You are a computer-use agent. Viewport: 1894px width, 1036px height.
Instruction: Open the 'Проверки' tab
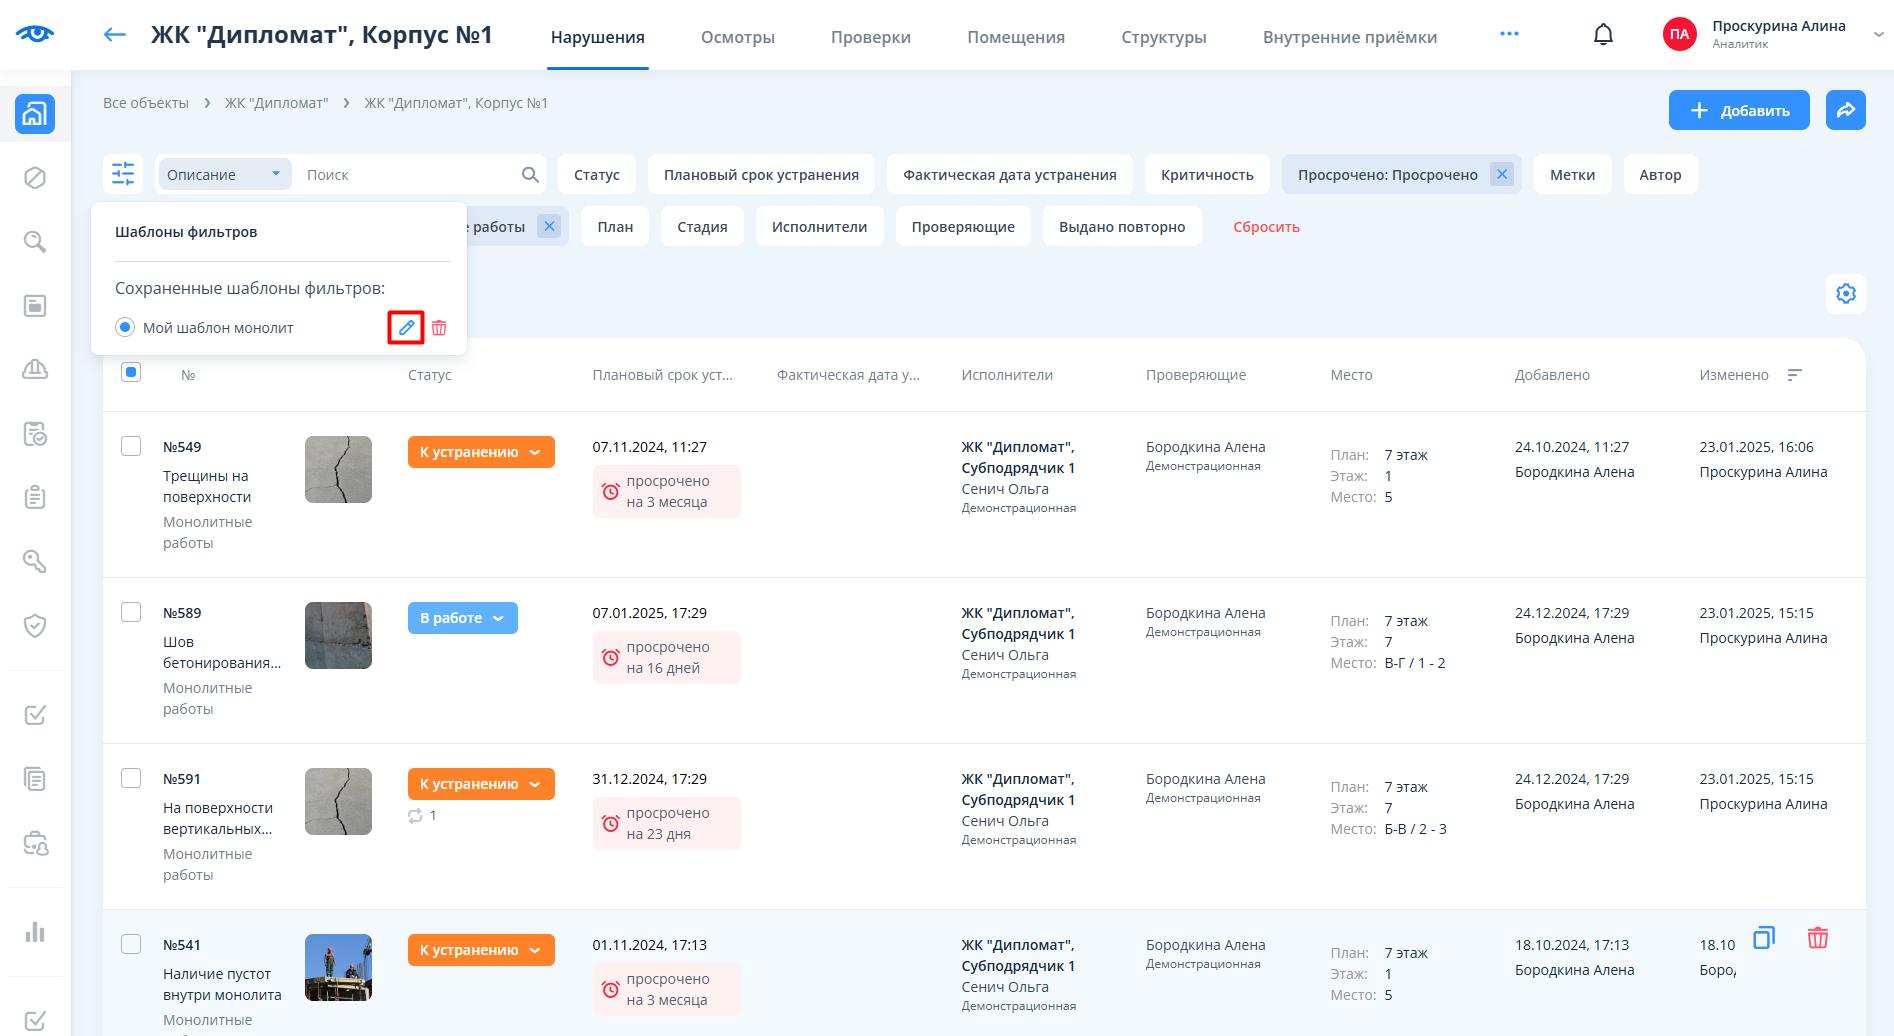click(x=870, y=37)
